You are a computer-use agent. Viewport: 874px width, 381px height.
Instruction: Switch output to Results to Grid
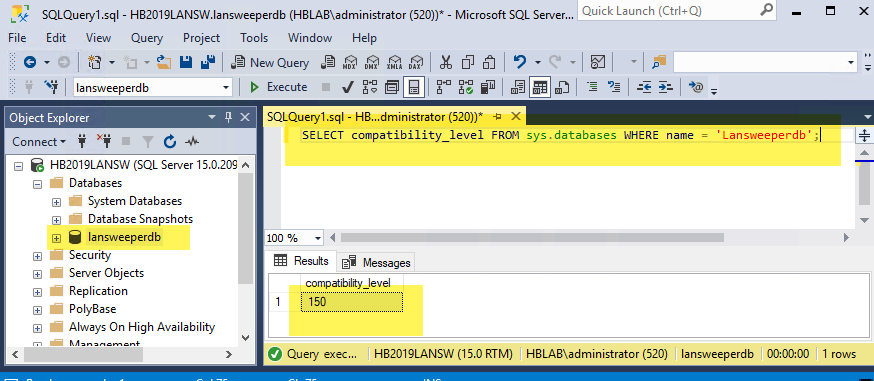[x=540, y=87]
